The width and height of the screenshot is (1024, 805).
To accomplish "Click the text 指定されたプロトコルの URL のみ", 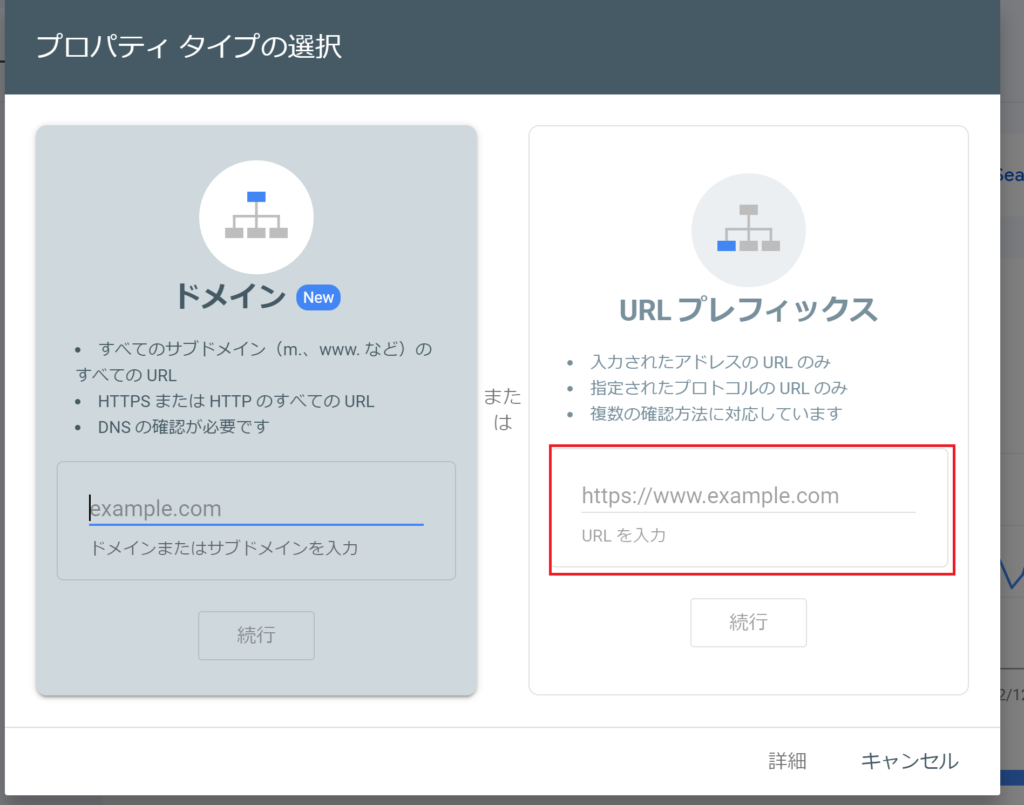I will pyautogui.click(x=718, y=388).
